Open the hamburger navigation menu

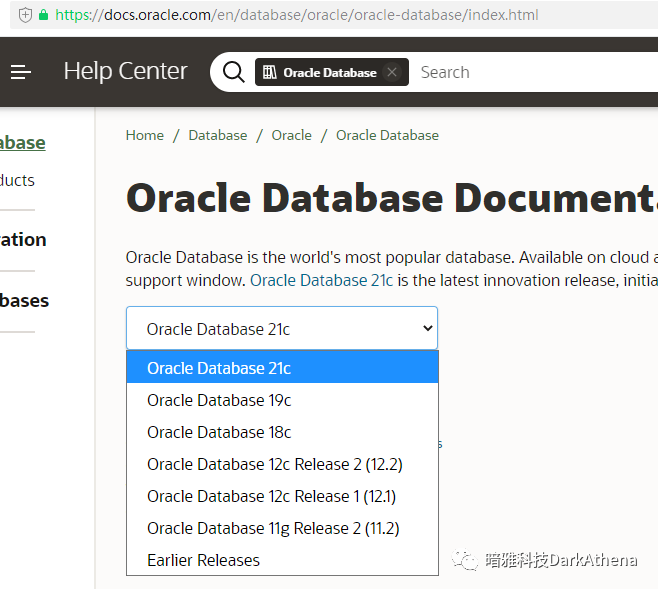[21, 72]
